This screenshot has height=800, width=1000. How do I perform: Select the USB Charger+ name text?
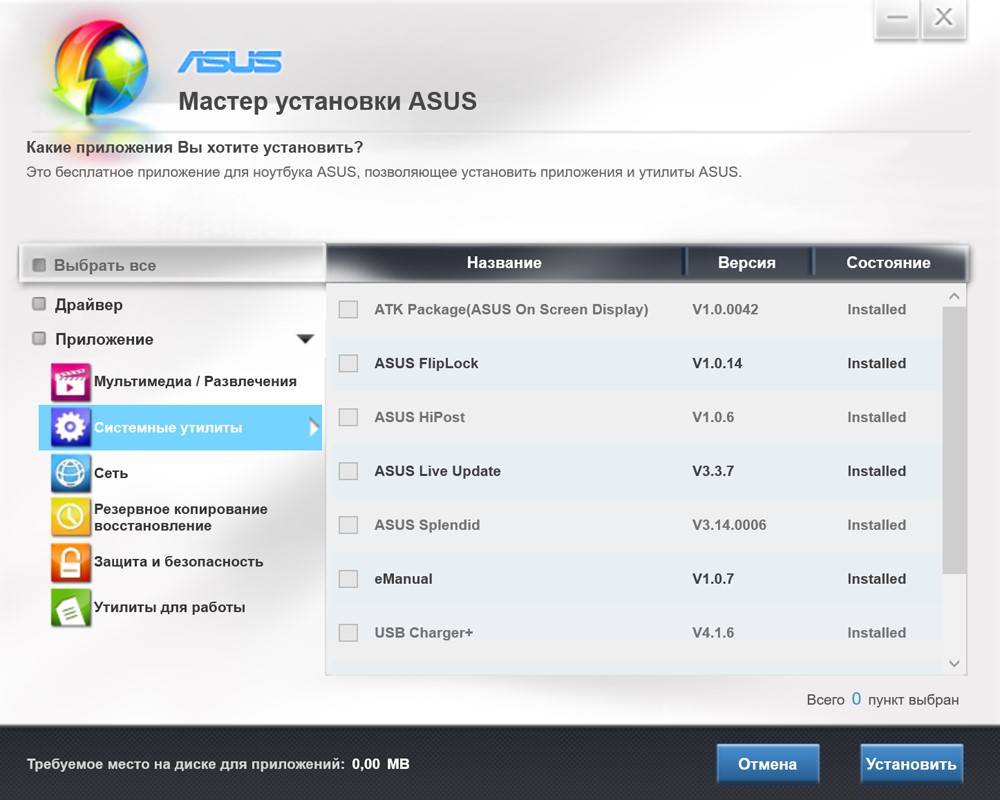423,633
